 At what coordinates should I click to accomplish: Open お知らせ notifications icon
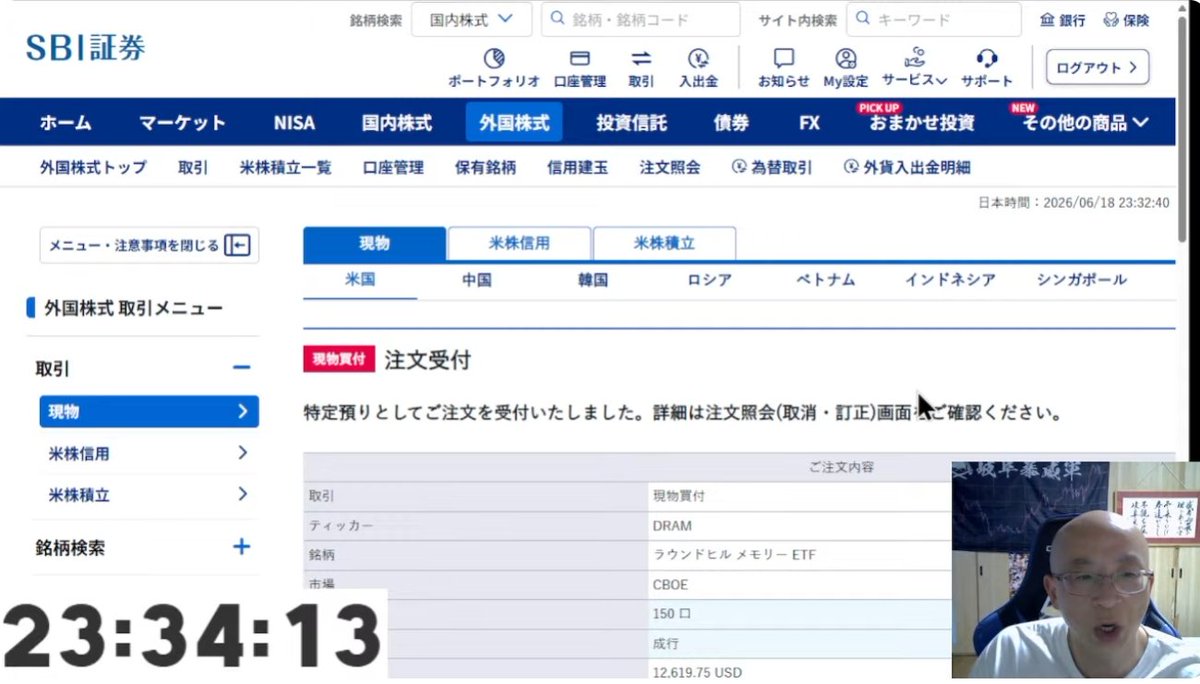784,58
